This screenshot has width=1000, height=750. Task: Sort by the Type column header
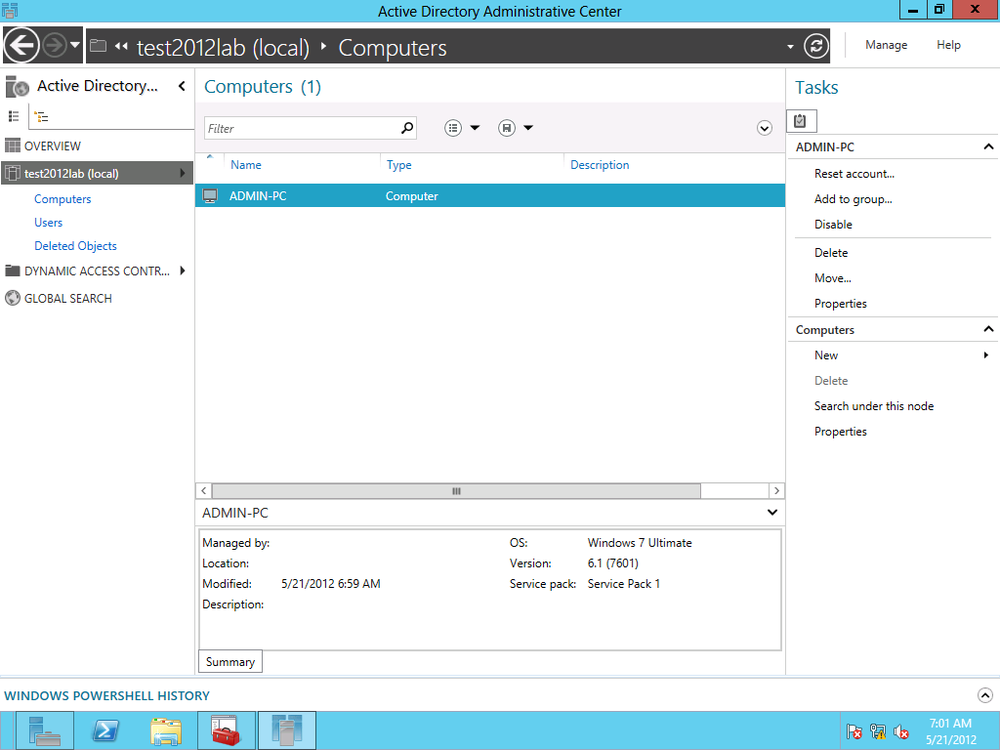399,165
